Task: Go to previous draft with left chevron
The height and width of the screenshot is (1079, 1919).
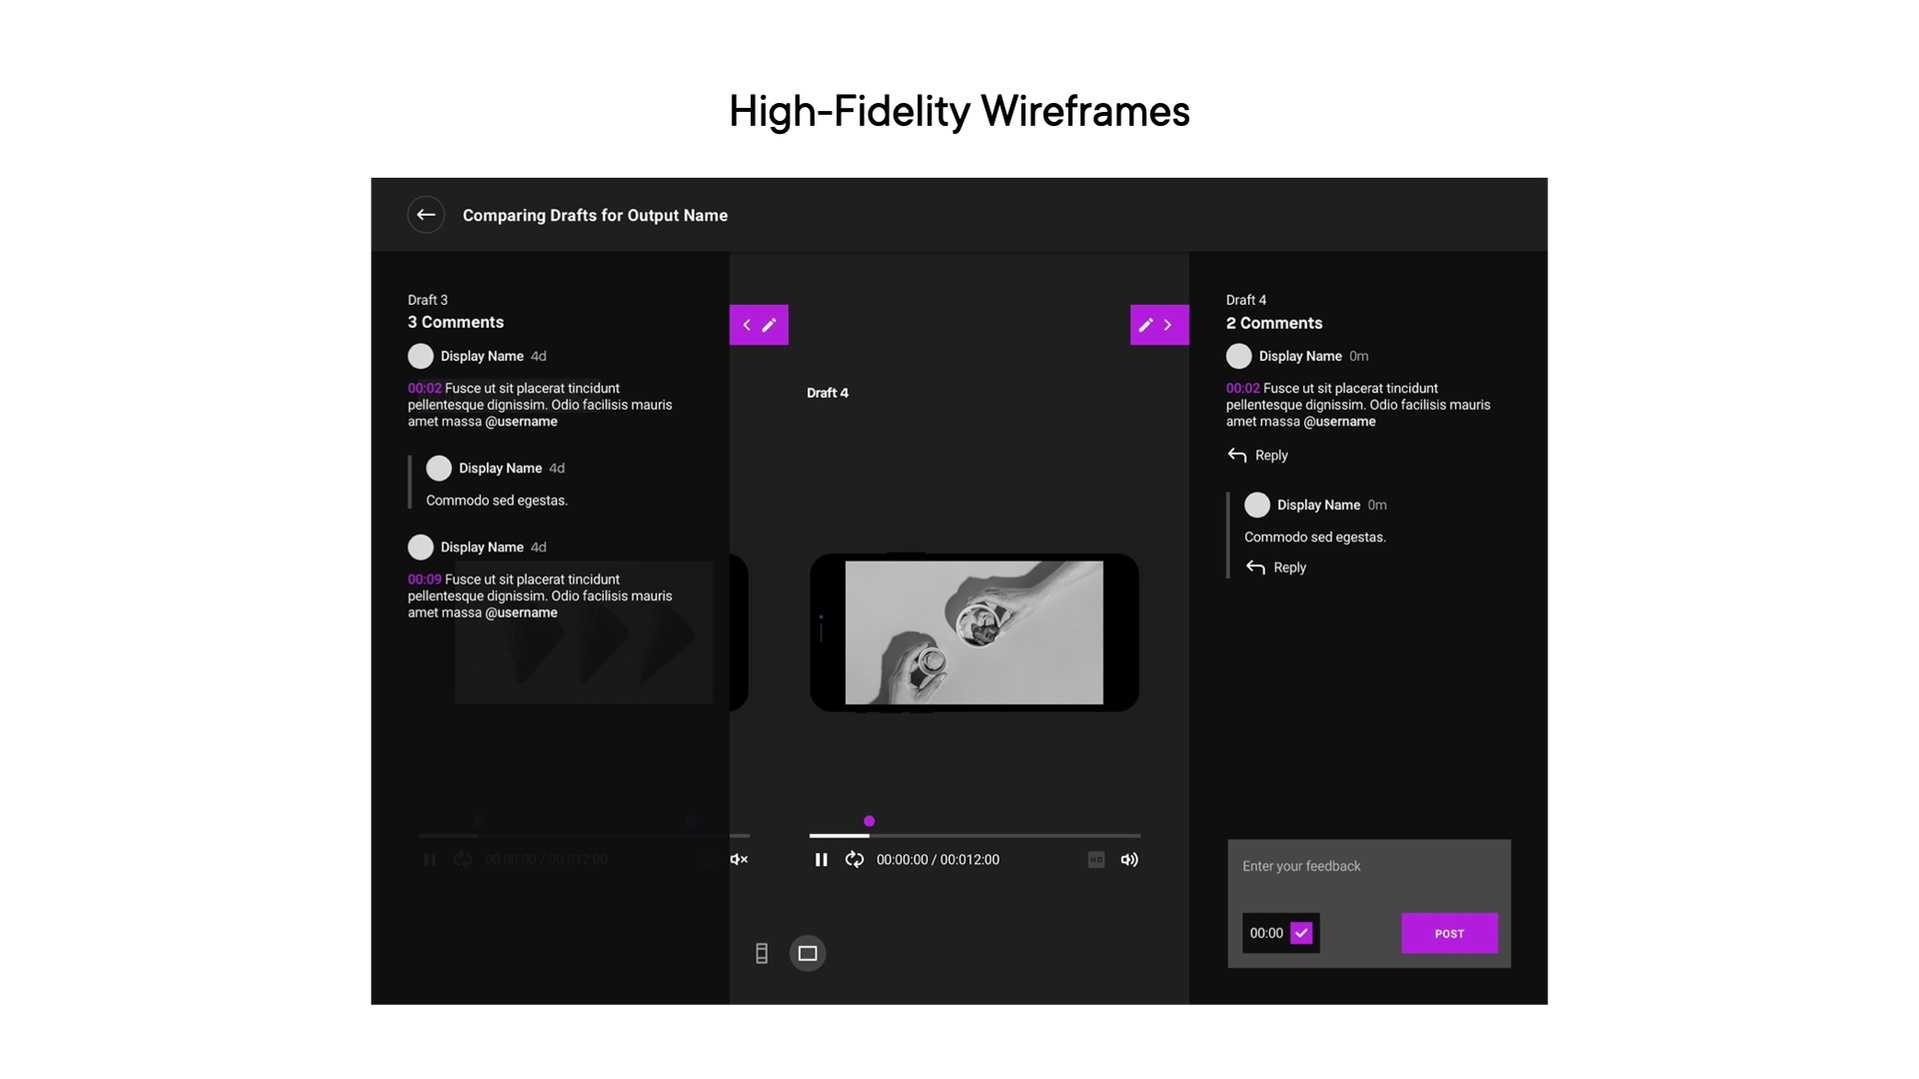Action: 746,325
